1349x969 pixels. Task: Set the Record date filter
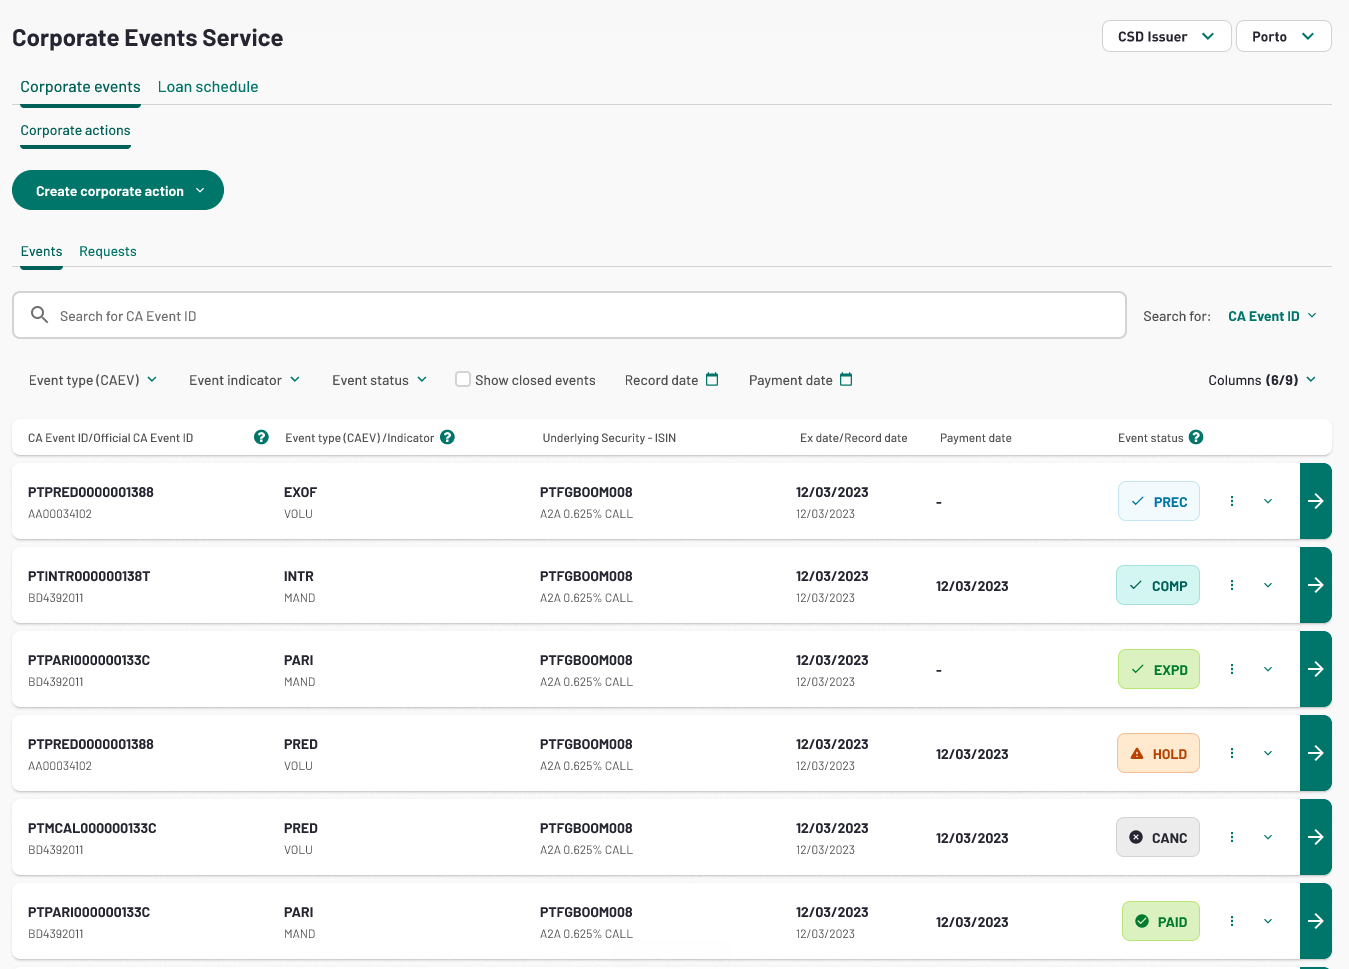click(672, 380)
